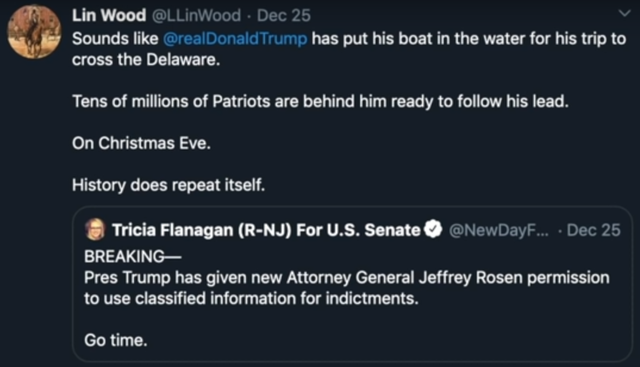Image resolution: width=640 pixels, height=367 pixels.
Task: Click the 'On Christmas Eve.' line
Action: [141, 143]
